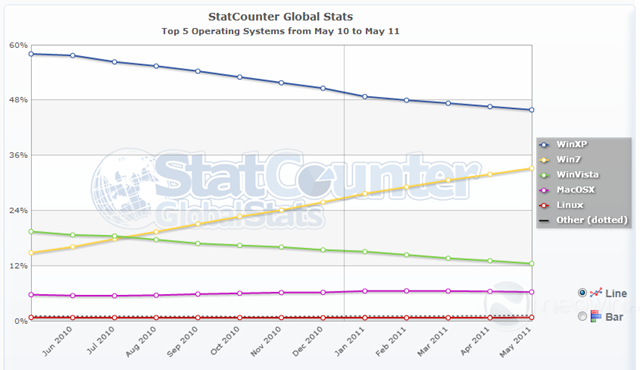The height and width of the screenshot is (370, 640).
Task: Click the bar chart icon beside Bar
Action: coord(596,316)
